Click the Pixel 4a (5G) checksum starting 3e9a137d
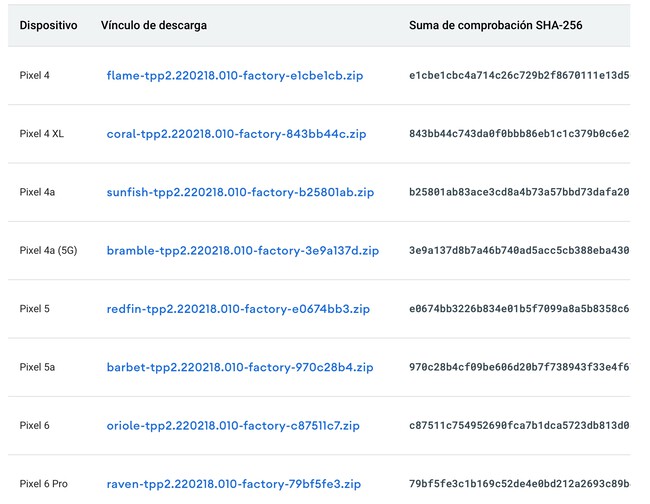 click(519, 251)
